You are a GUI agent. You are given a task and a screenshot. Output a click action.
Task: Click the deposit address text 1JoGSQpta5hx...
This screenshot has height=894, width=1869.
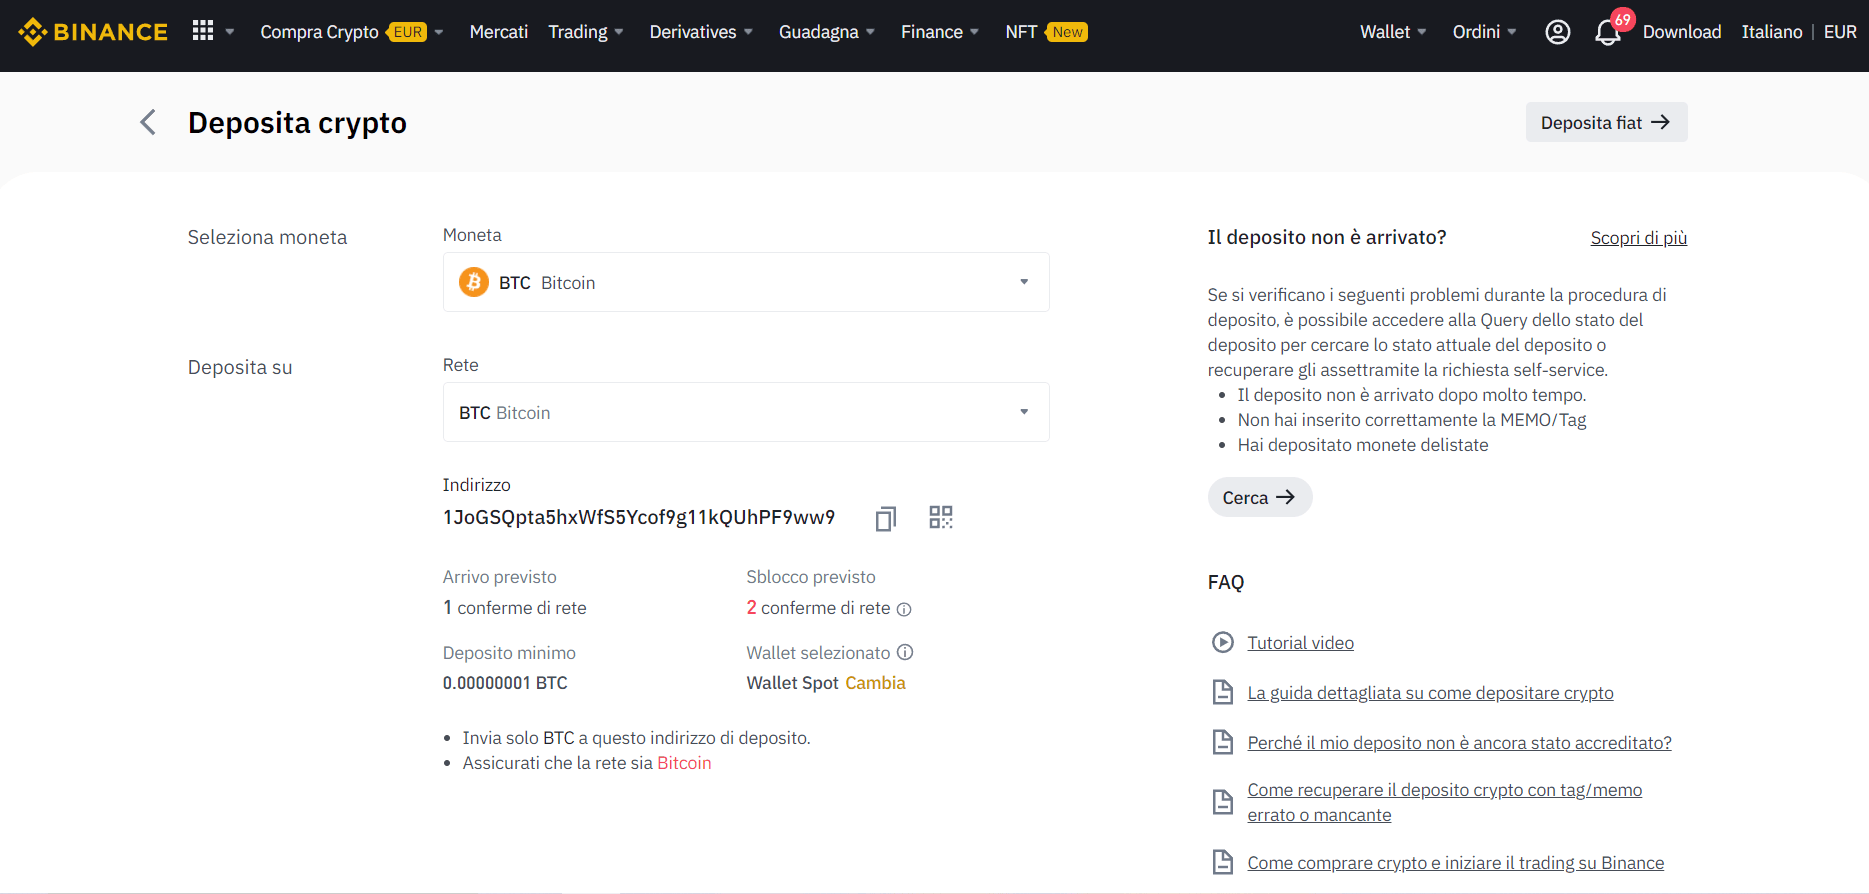coord(639,517)
